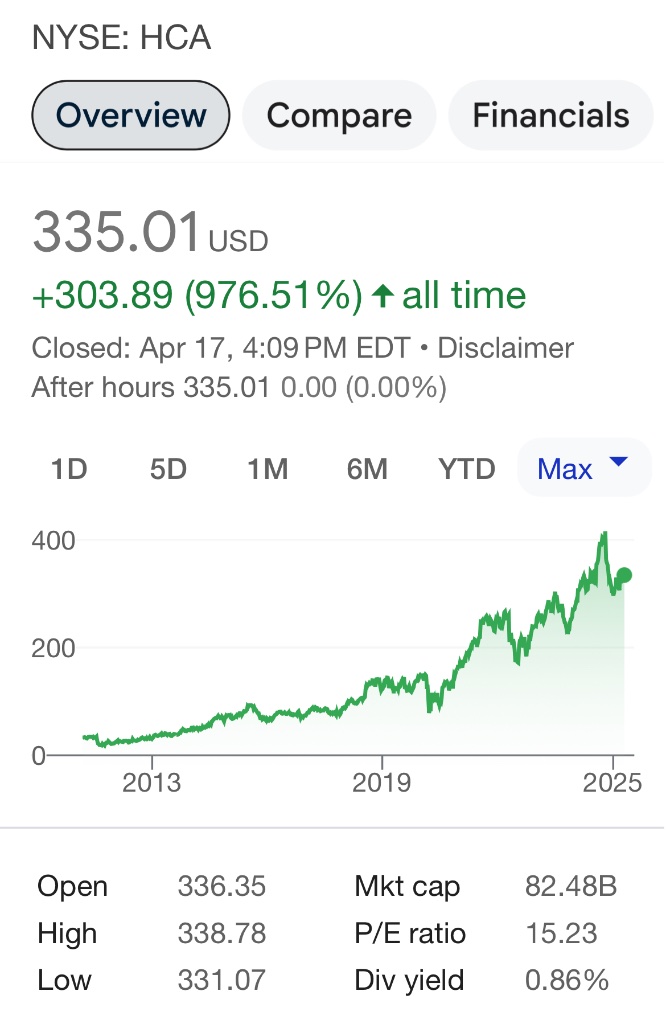Screen dimensions: 666x1024
Task: Switch chart to 1M range
Action: tap(268, 468)
